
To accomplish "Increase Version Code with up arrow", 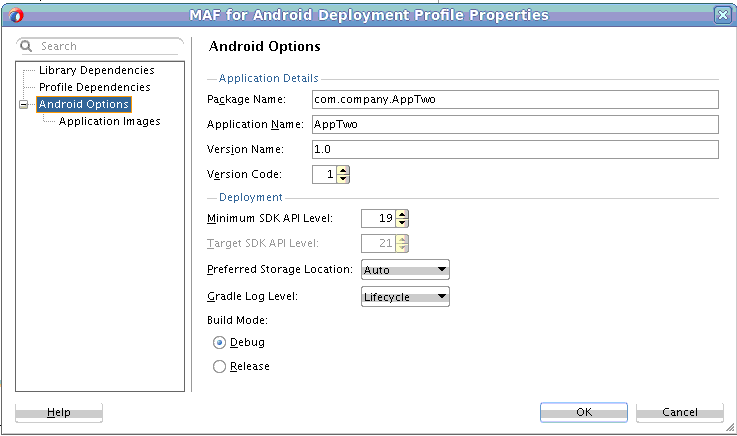I will (343, 171).
